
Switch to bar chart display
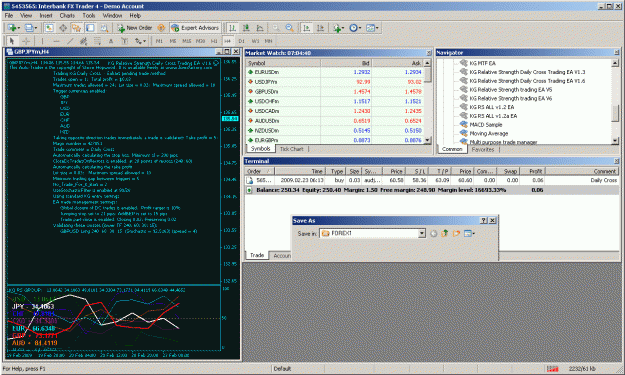[232, 28]
